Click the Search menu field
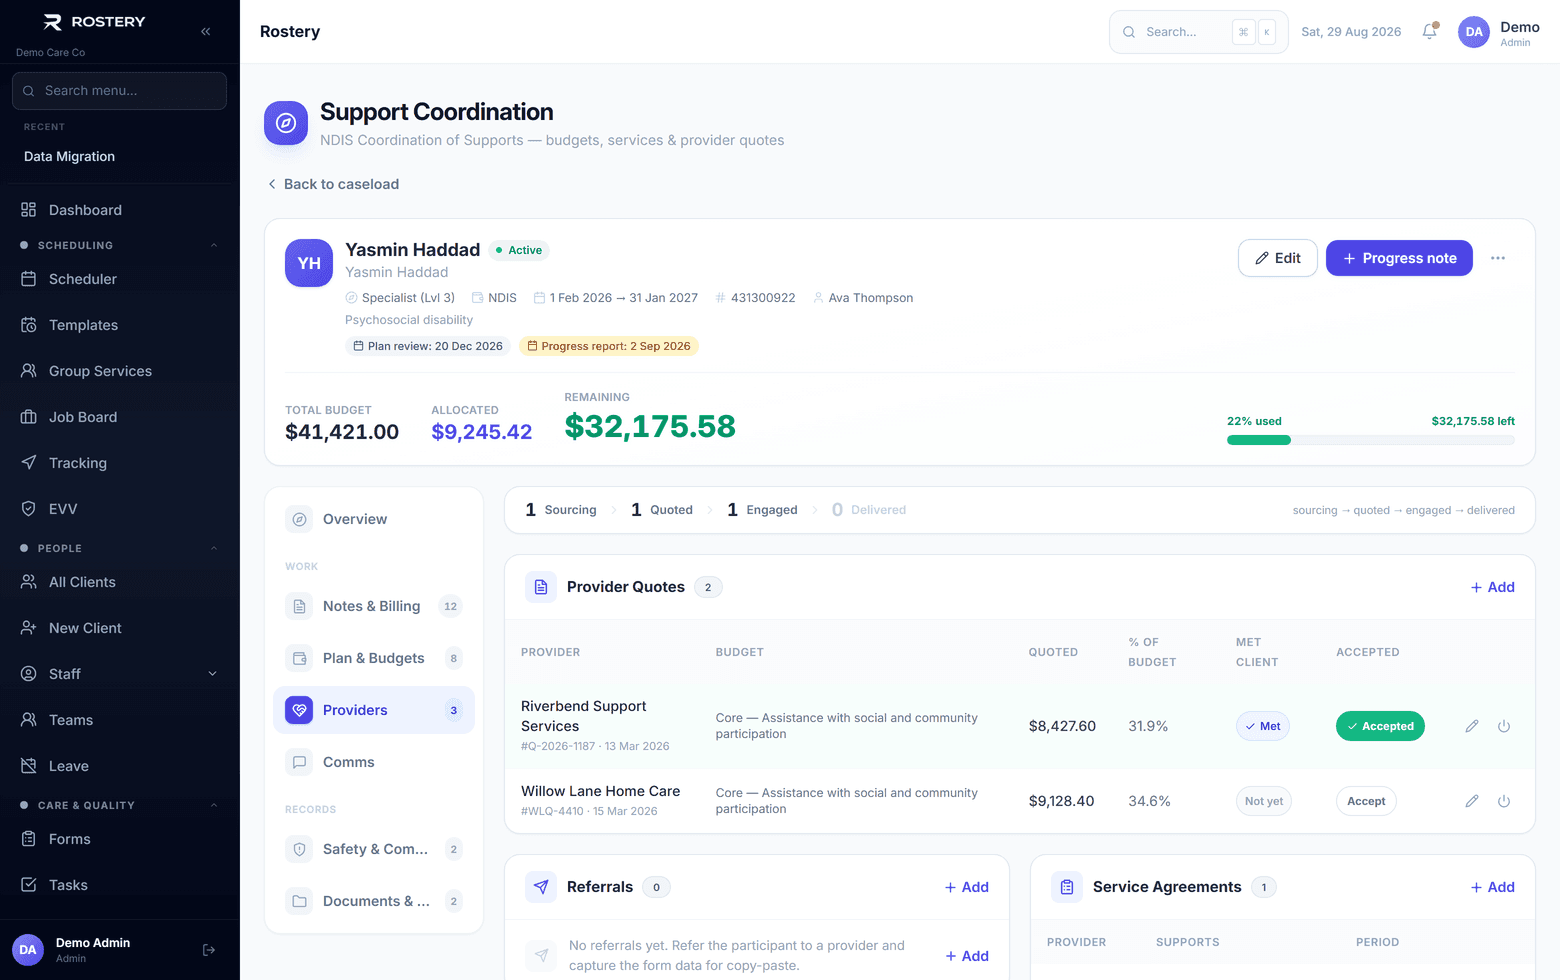This screenshot has height=980, width=1560. (119, 91)
